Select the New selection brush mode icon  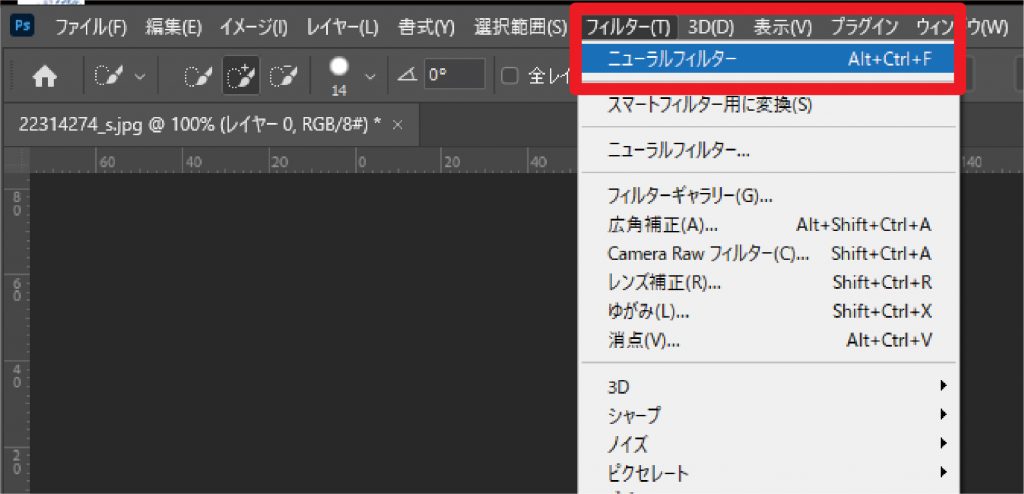click(196, 76)
